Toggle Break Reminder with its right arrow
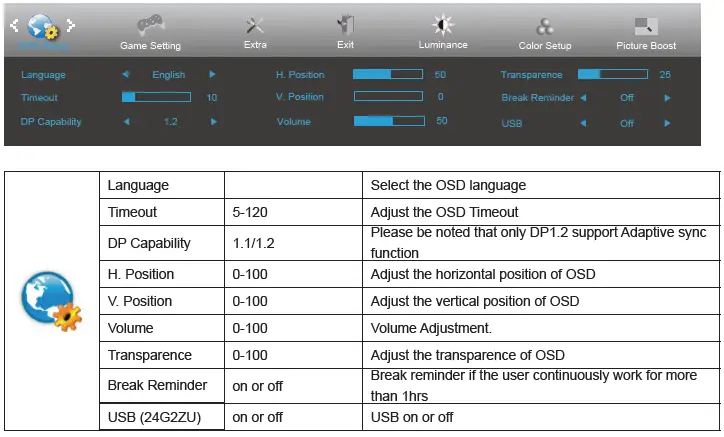Screen dimensions: 724x437 [x=667, y=98]
